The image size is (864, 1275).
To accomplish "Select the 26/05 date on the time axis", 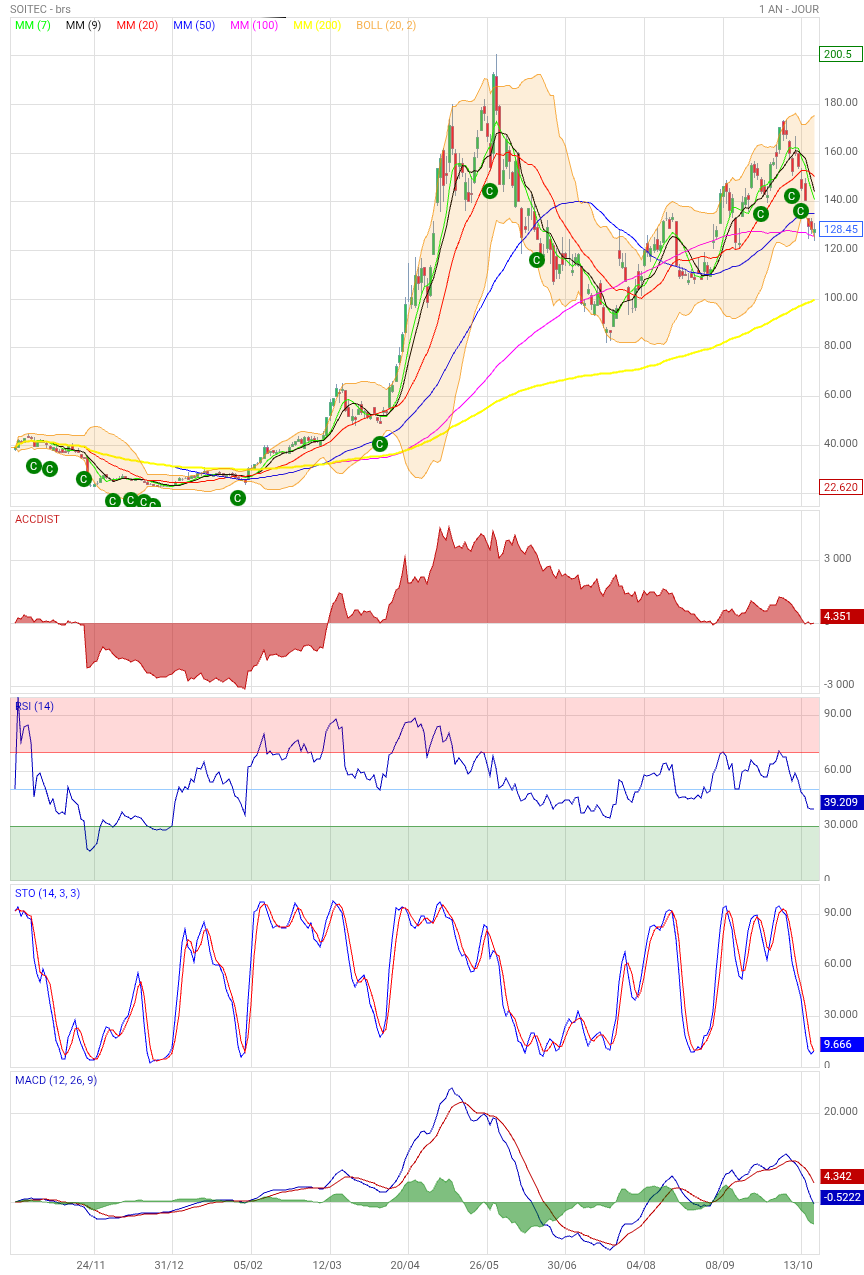I will (x=486, y=1265).
